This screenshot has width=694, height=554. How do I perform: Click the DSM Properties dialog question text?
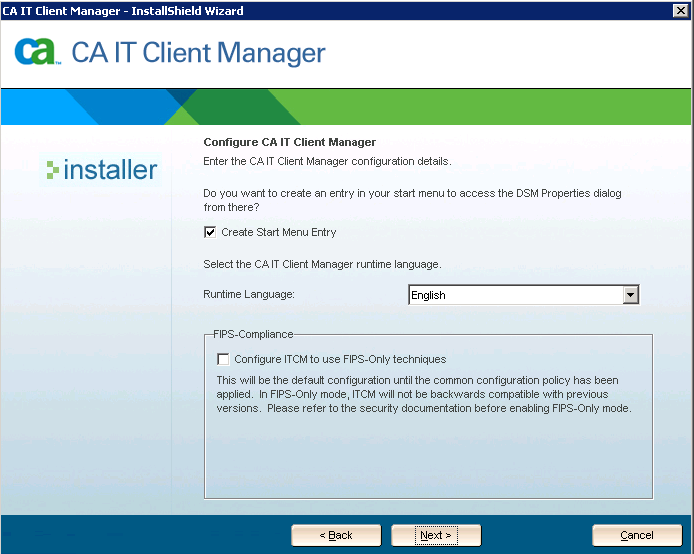pos(412,200)
